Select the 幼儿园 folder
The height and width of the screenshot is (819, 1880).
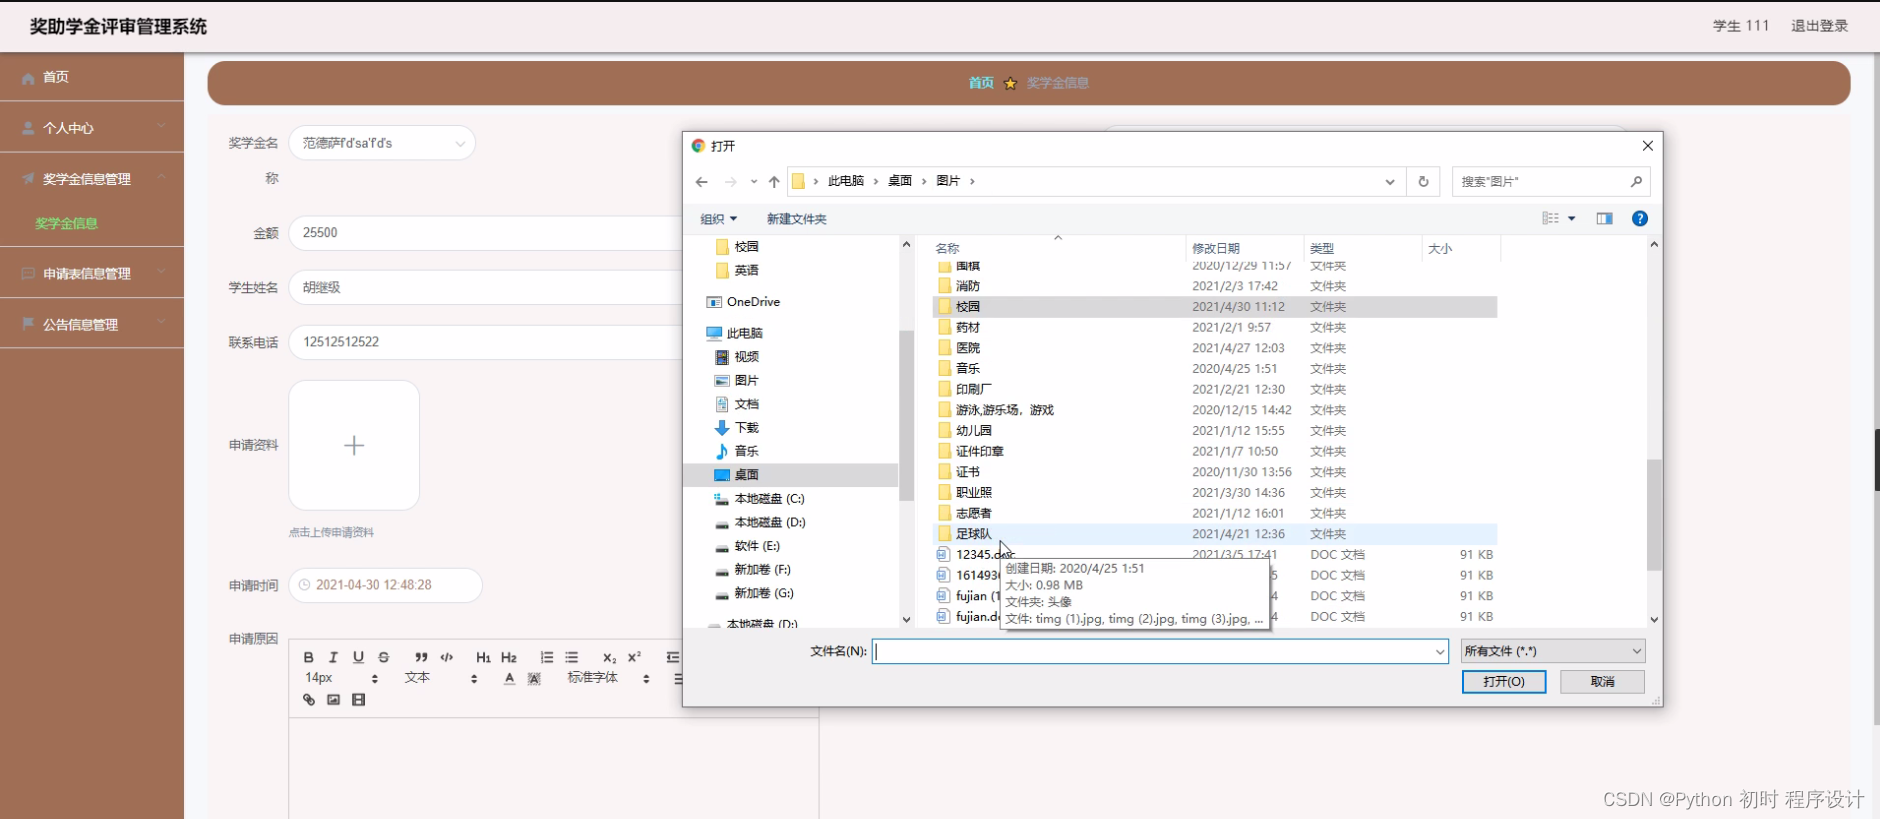(x=1214, y=431)
